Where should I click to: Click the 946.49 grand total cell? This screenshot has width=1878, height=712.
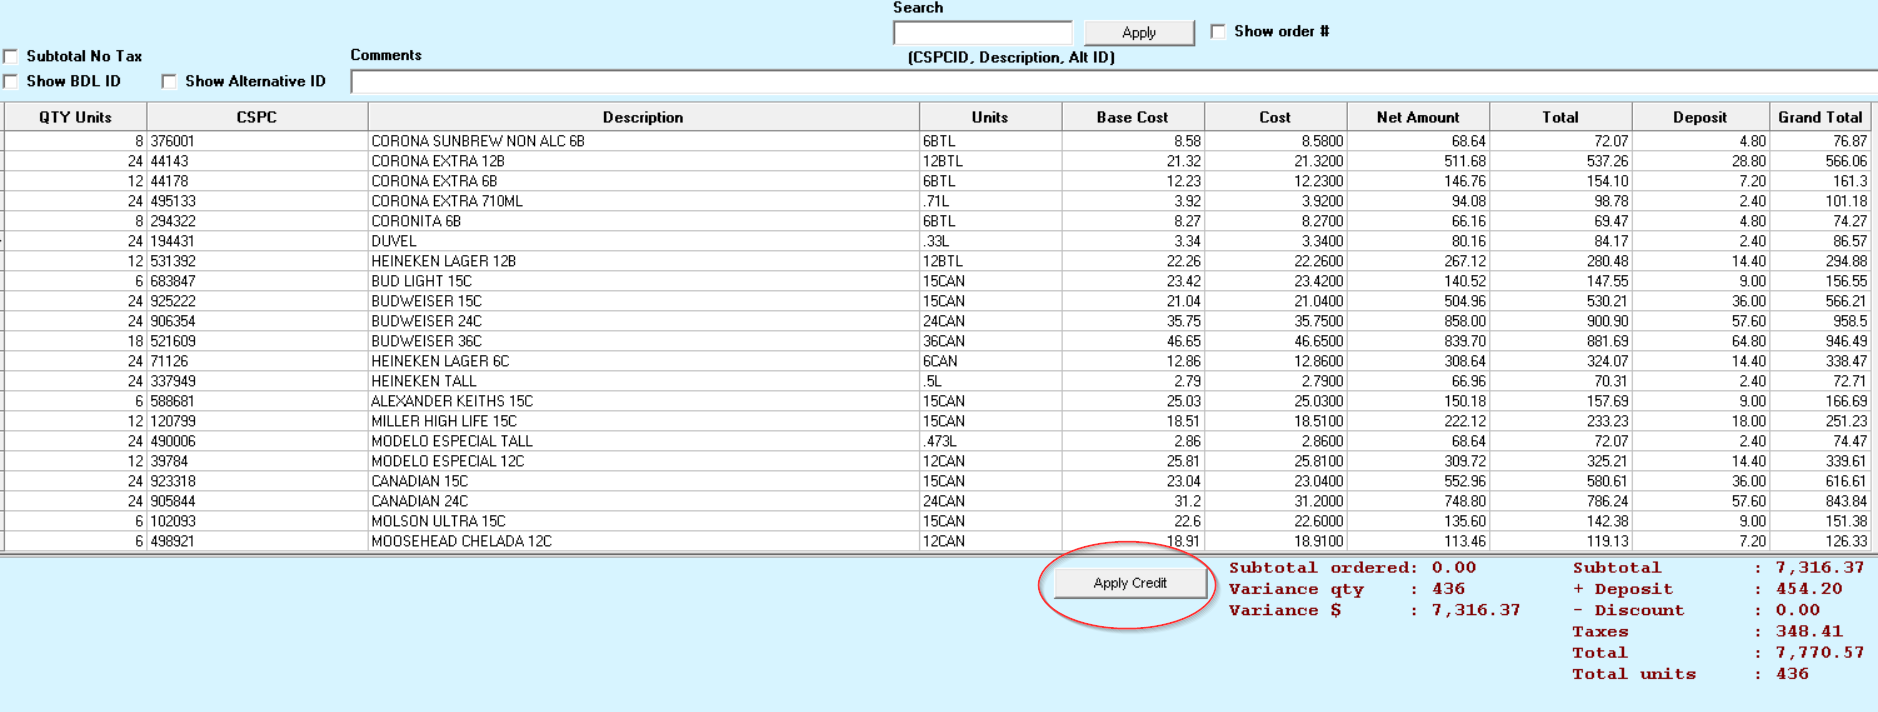1820,341
